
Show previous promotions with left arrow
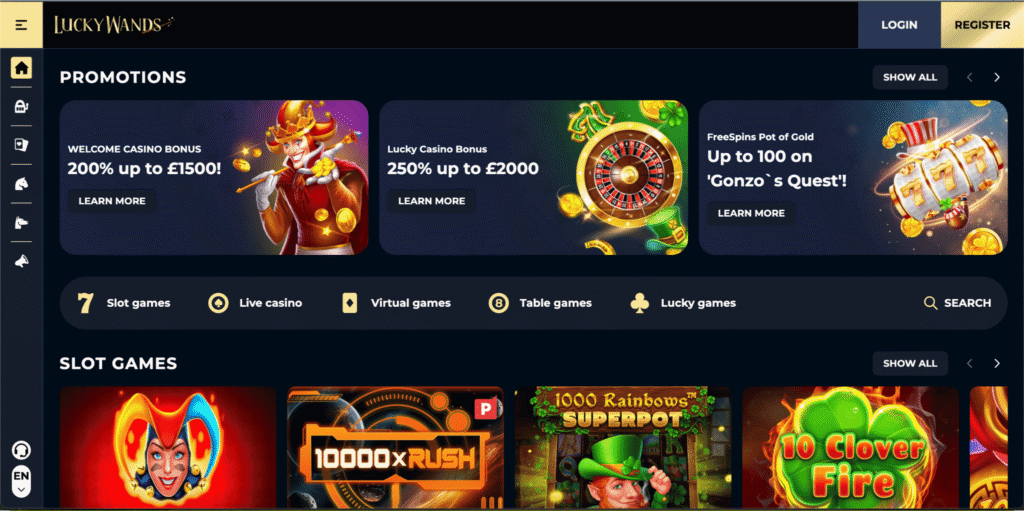click(970, 77)
